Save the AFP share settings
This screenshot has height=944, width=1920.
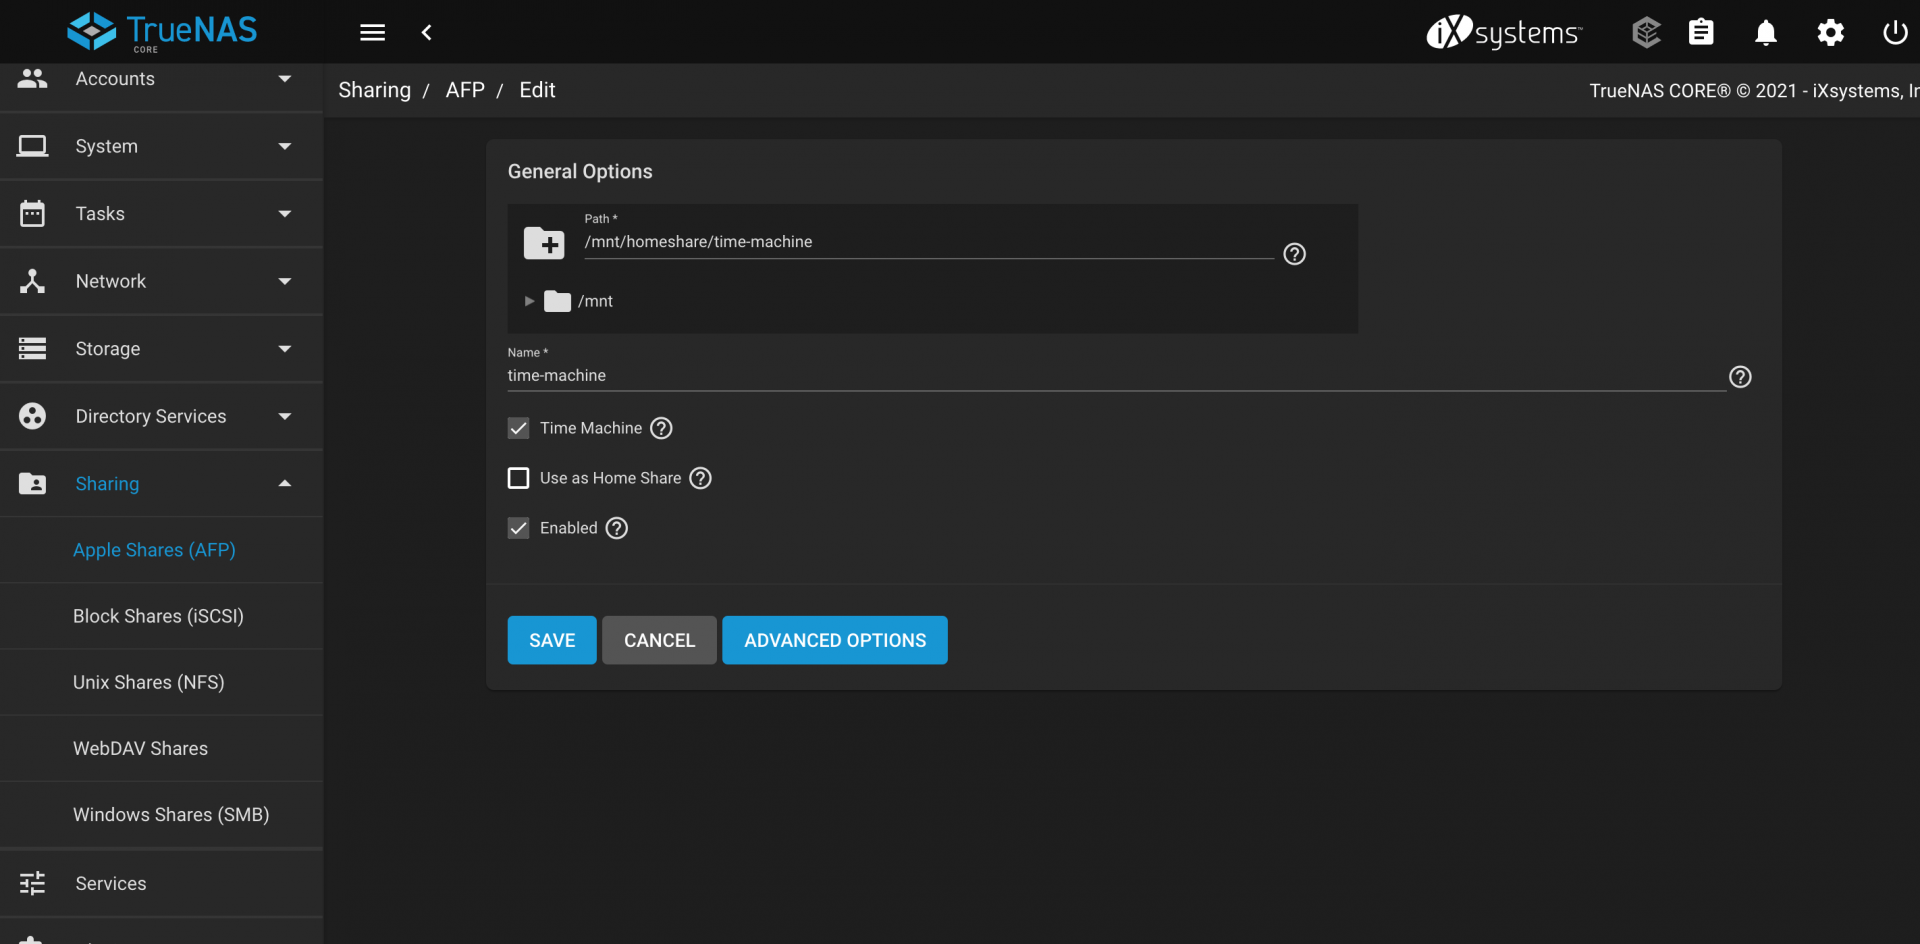point(552,640)
